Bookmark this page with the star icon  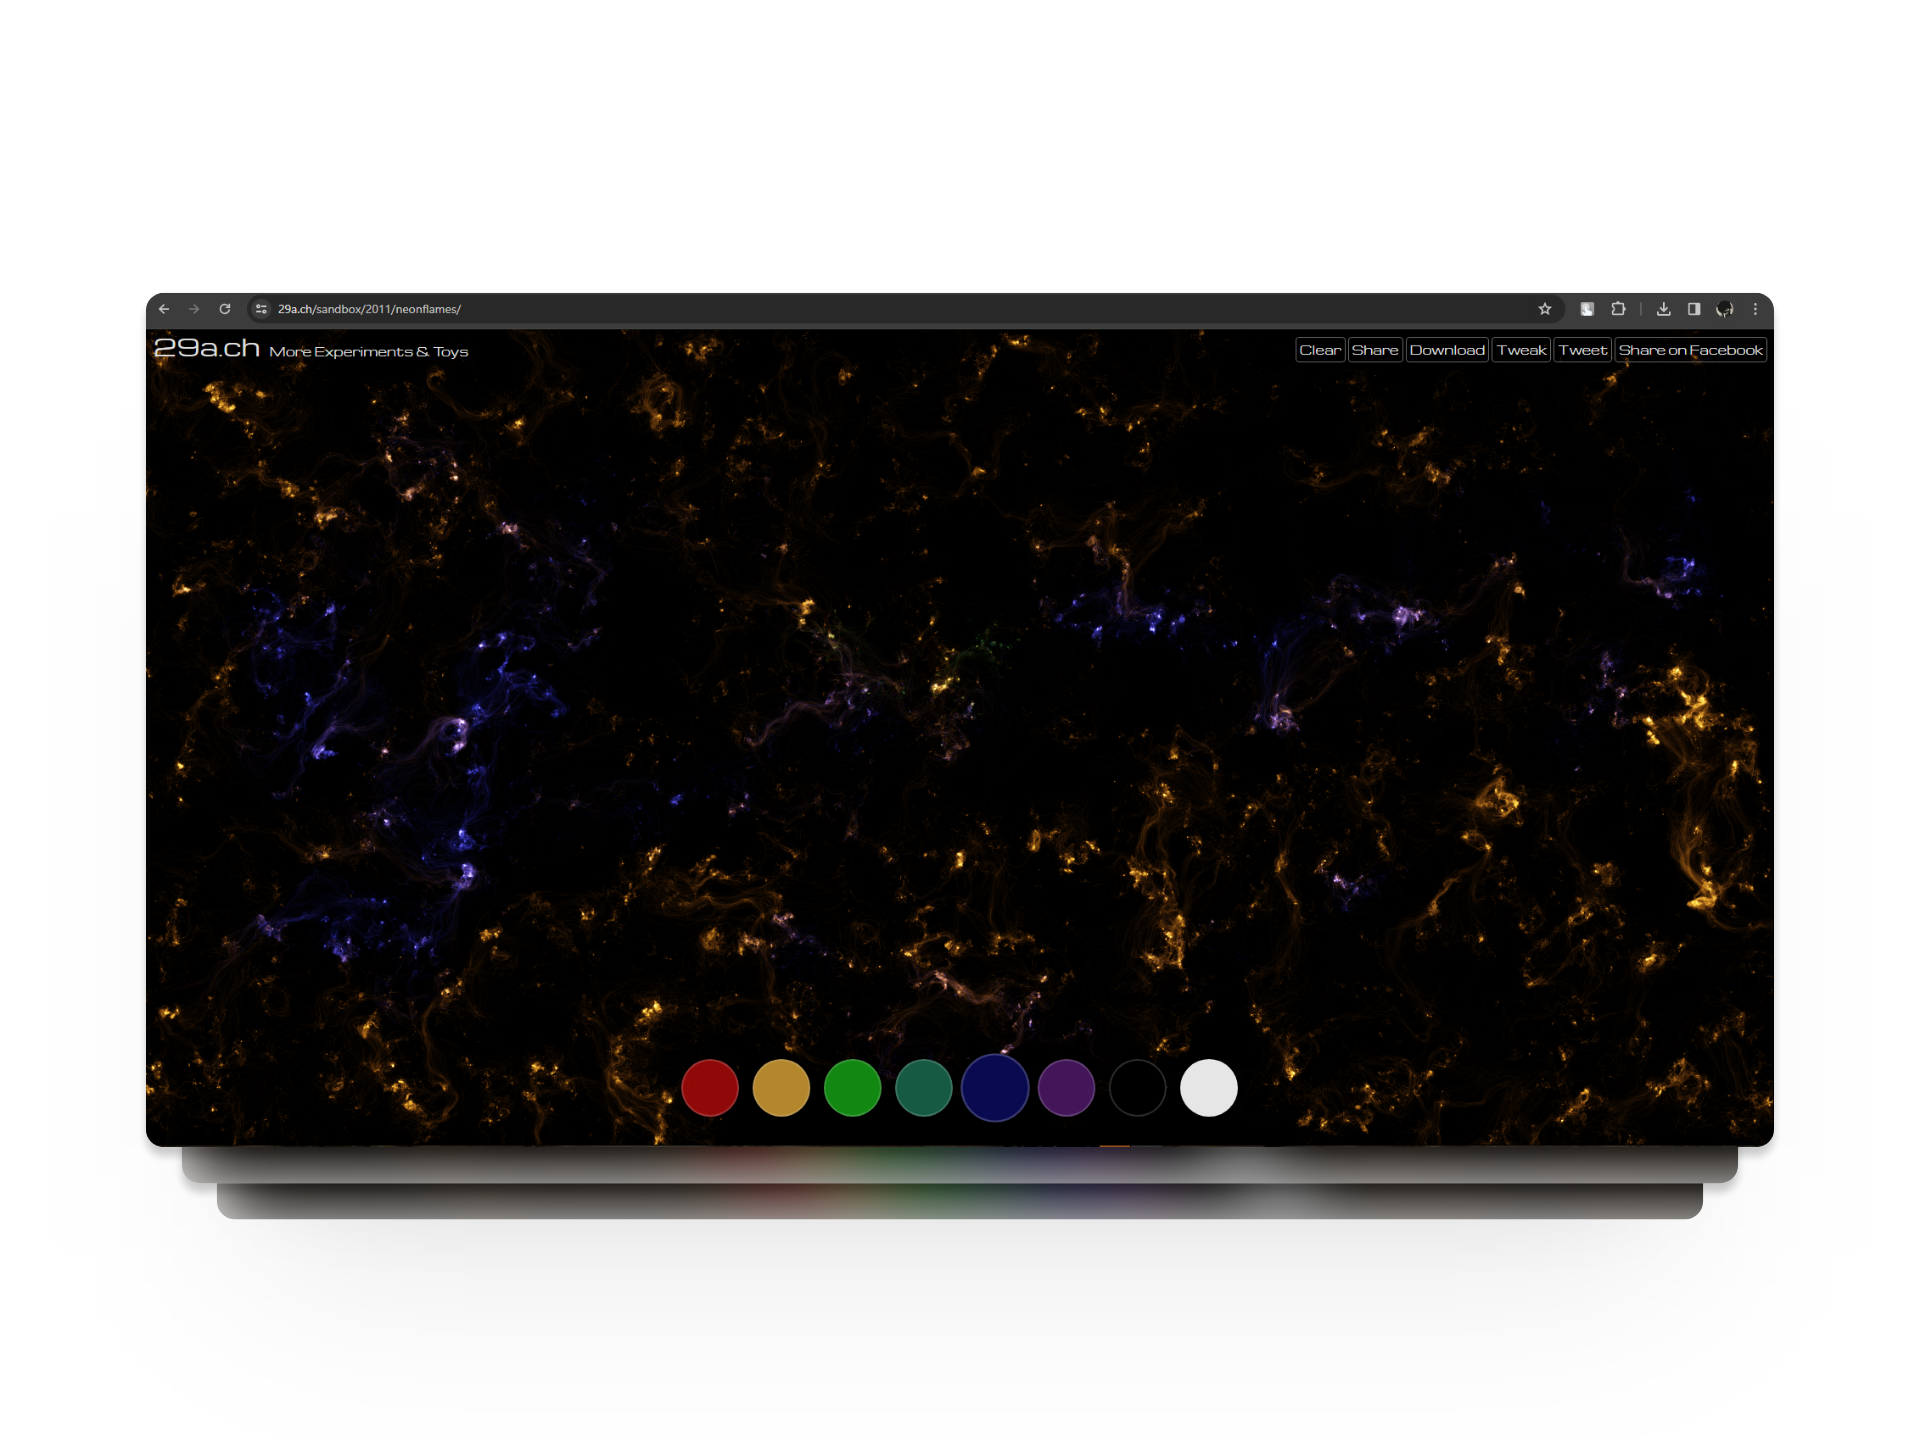pos(1544,309)
